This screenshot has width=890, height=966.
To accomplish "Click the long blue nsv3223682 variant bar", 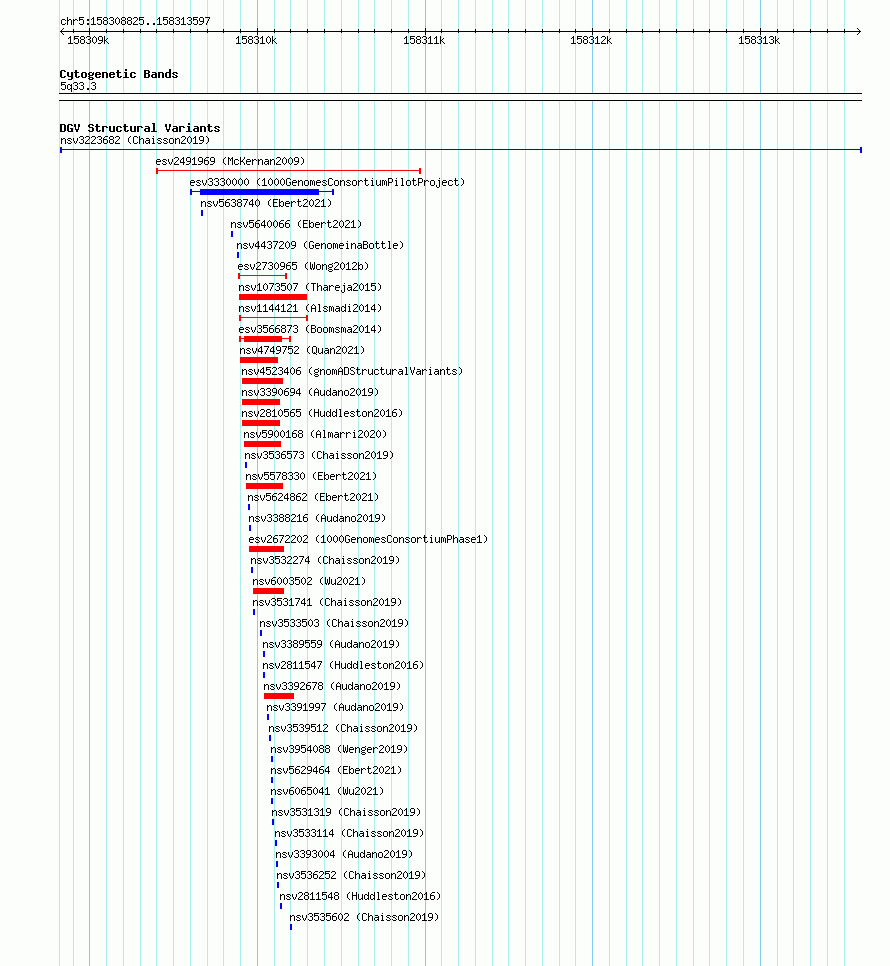I will tap(461, 150).
